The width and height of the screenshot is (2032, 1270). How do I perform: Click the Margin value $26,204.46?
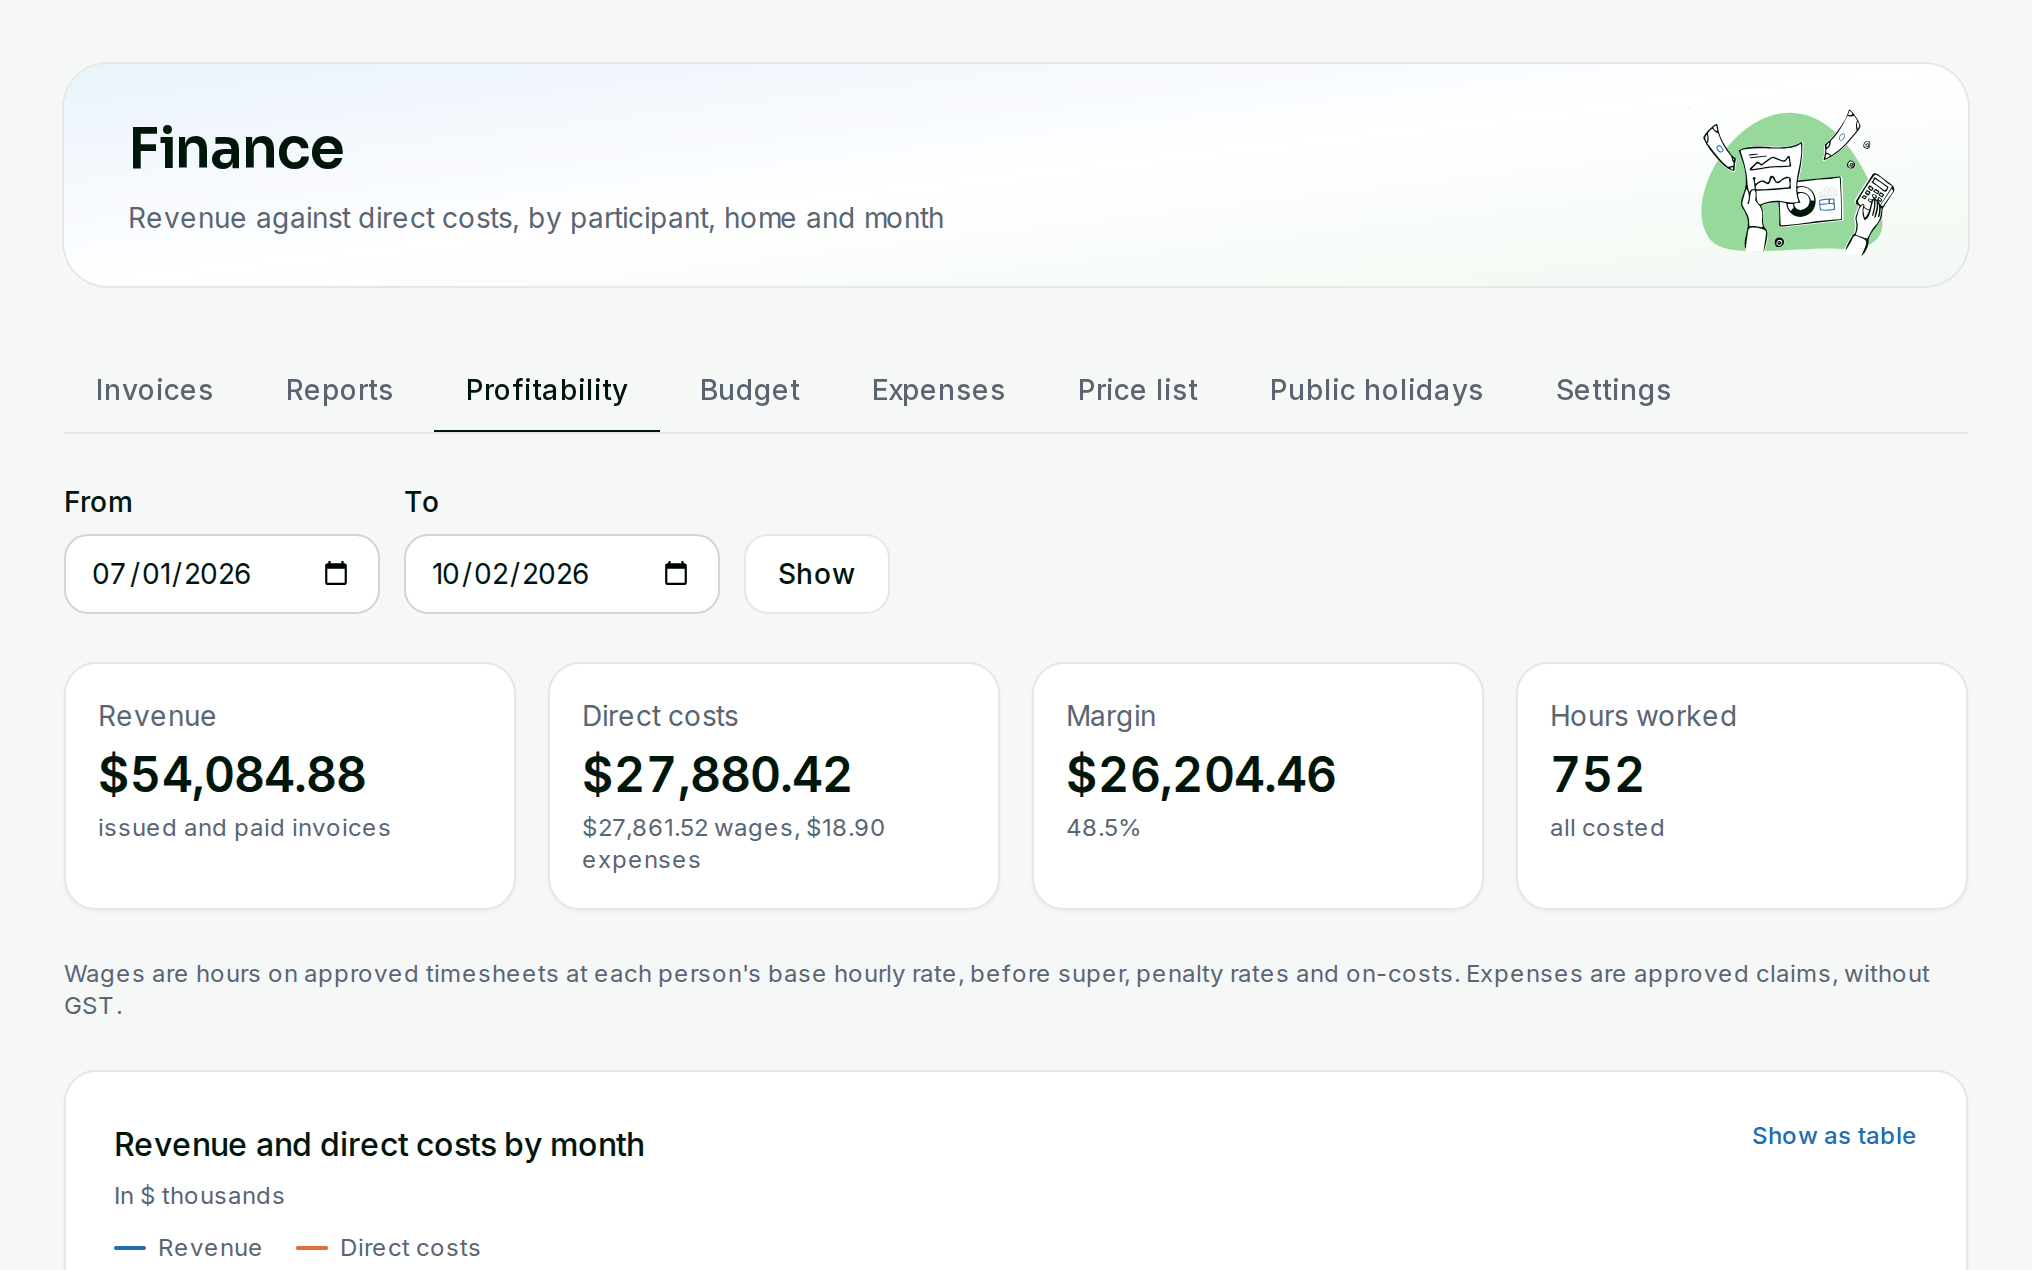pyautogui.click(x=1201, y=775)
